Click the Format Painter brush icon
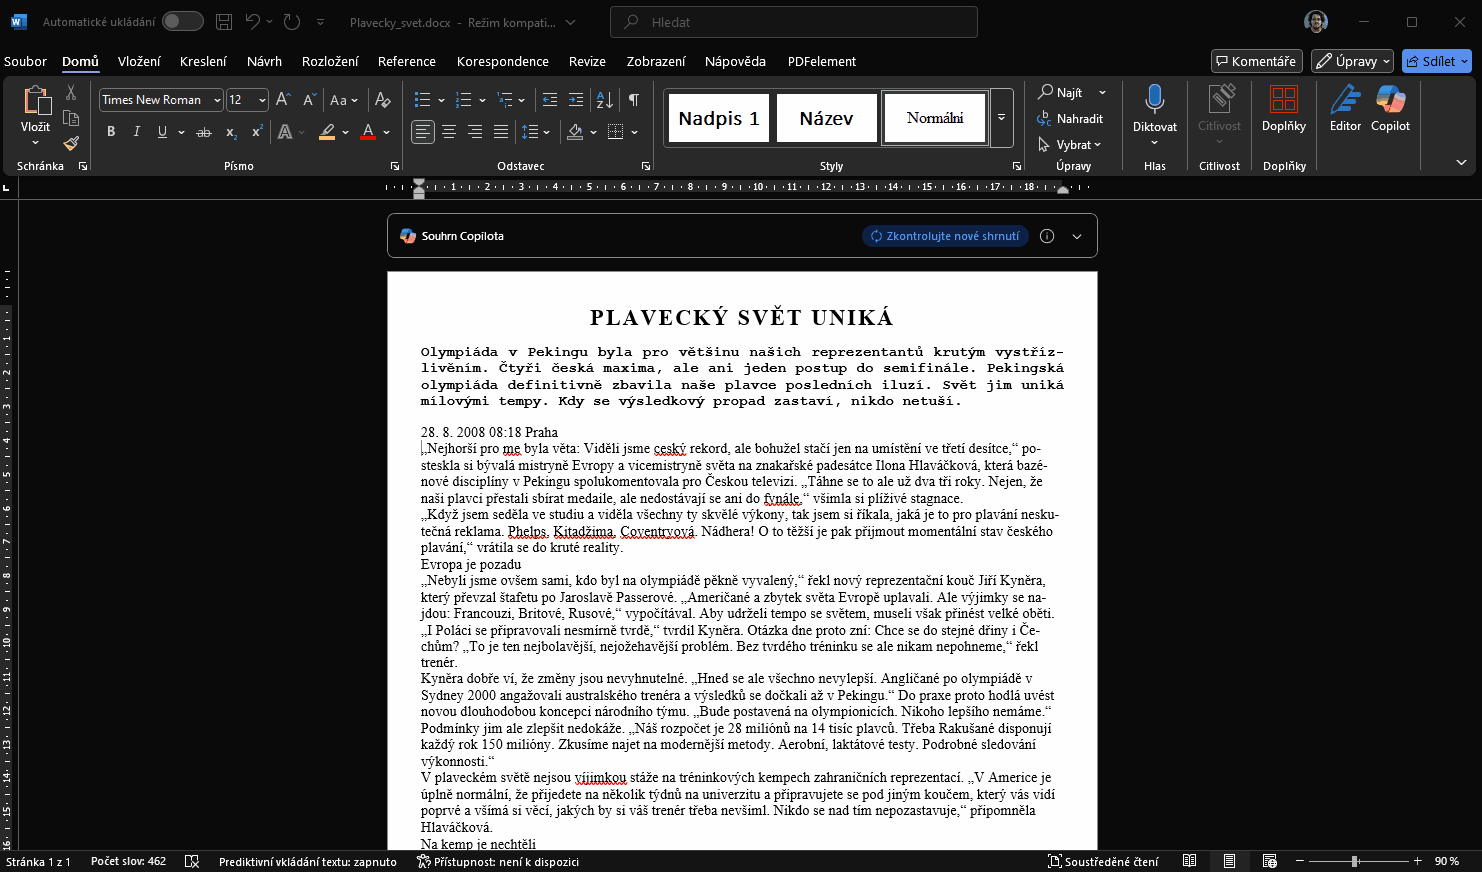This screenshot has height=872, width=1482. tap(71, 143)
